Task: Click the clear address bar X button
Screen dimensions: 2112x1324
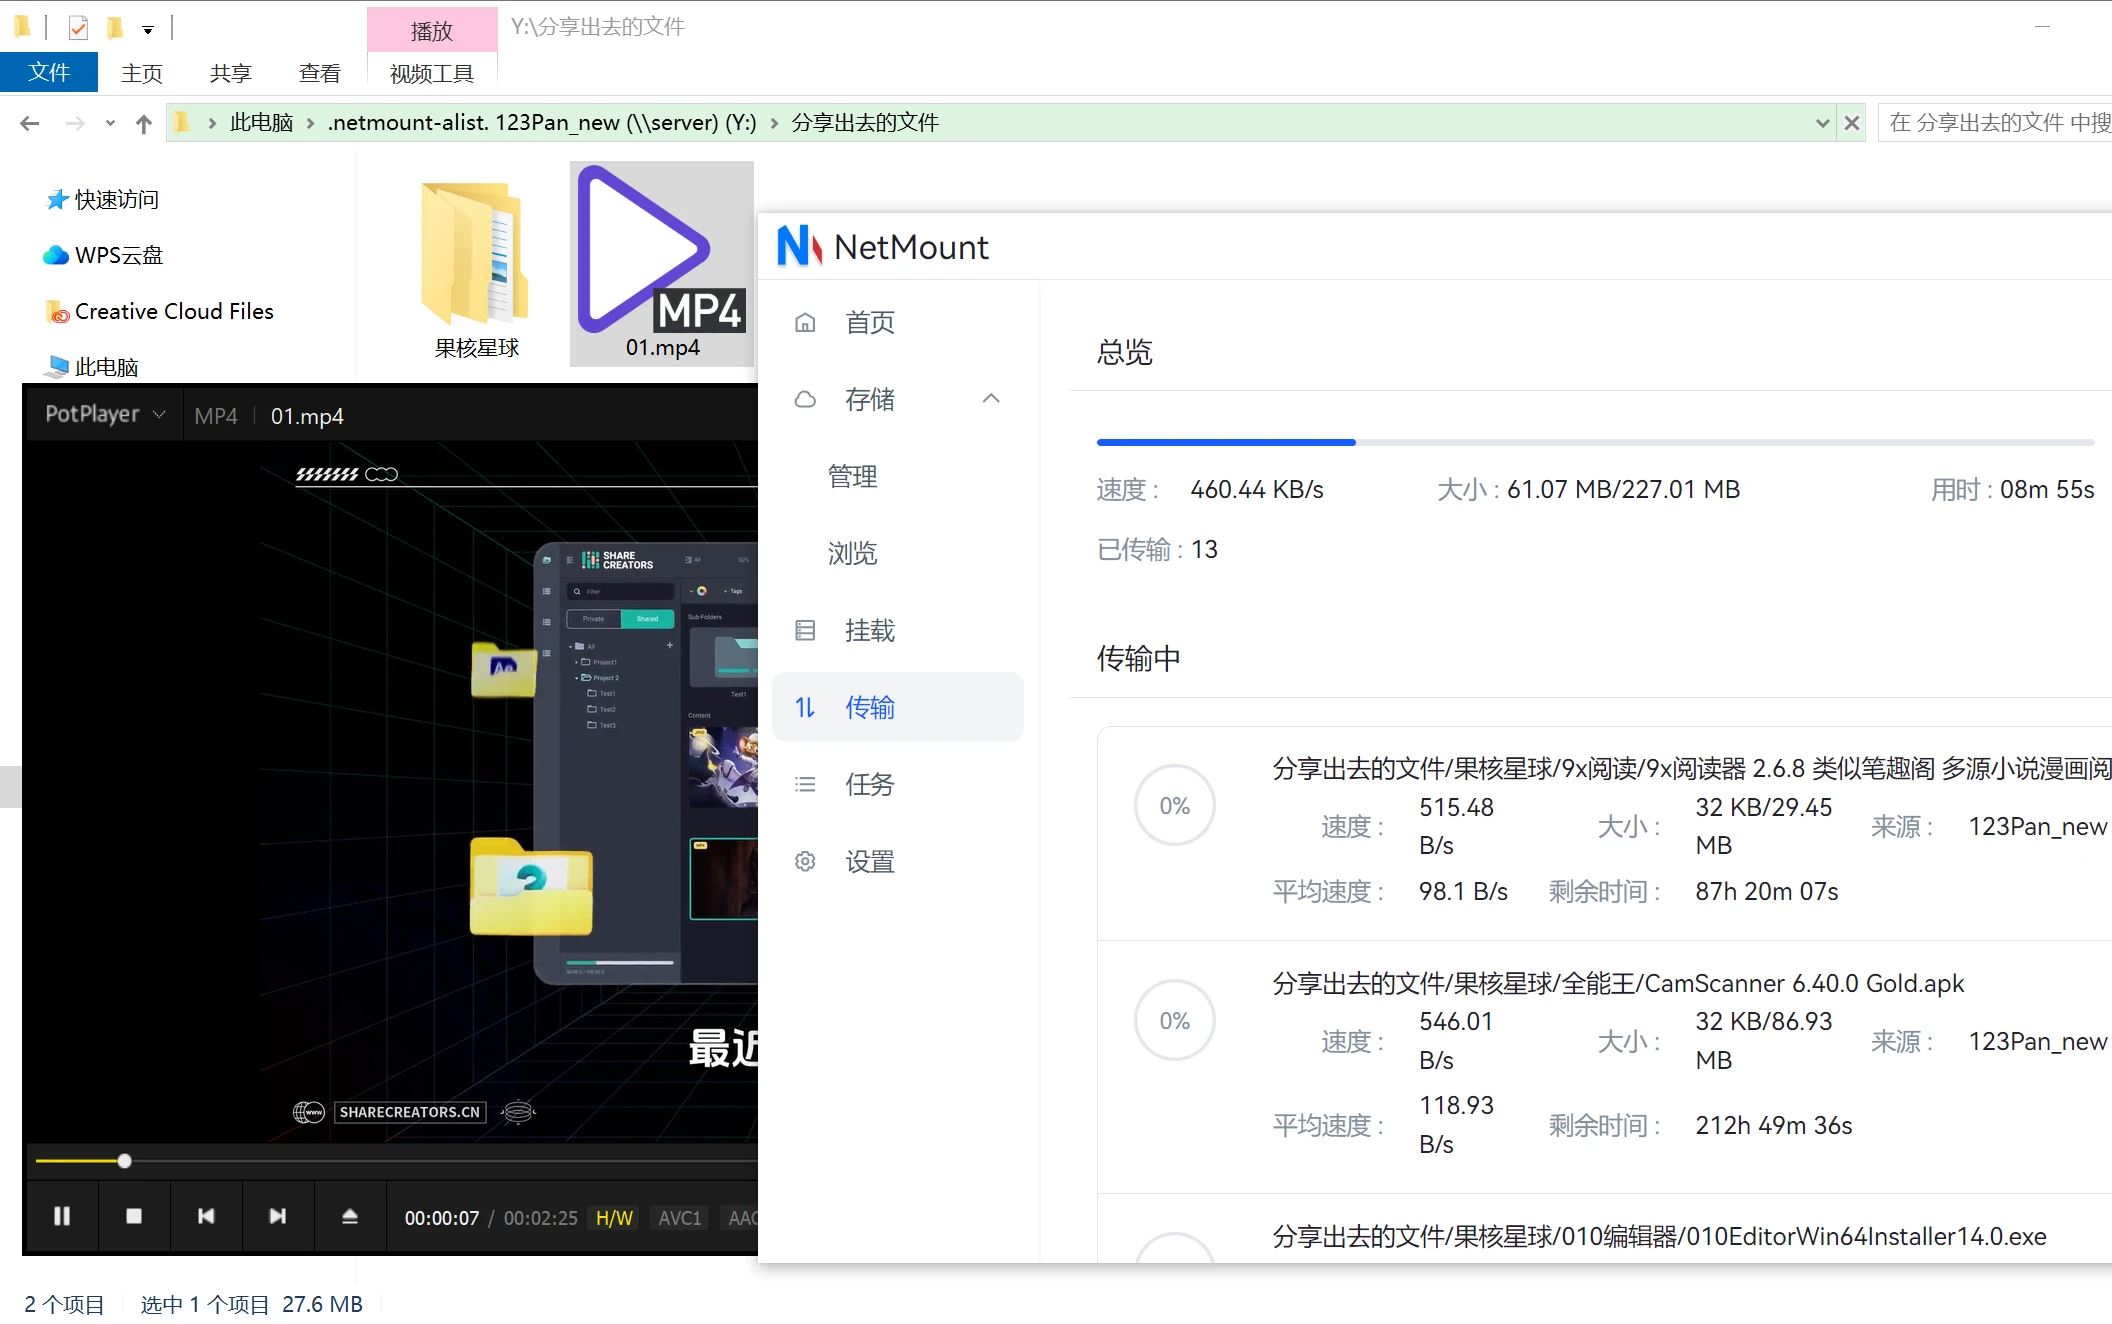Action: pyautogui.click(x=1852, y=123)
